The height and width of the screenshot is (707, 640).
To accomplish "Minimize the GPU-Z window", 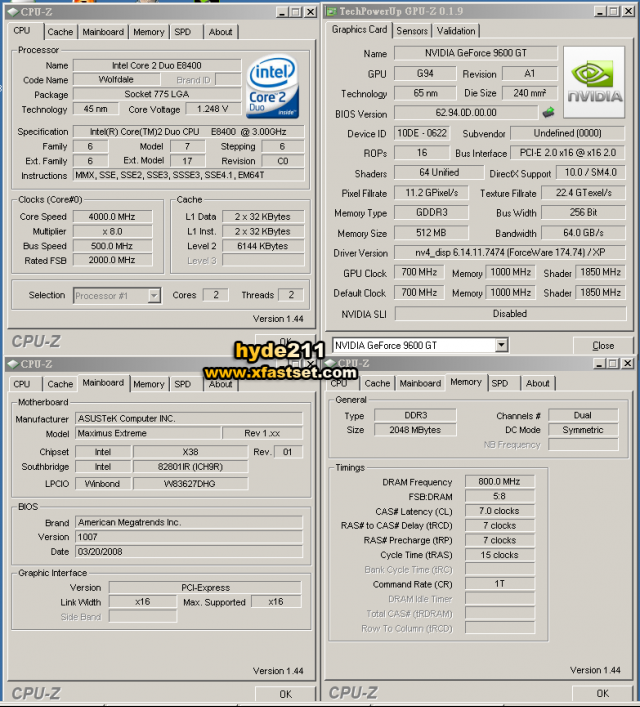I will 599,12.
